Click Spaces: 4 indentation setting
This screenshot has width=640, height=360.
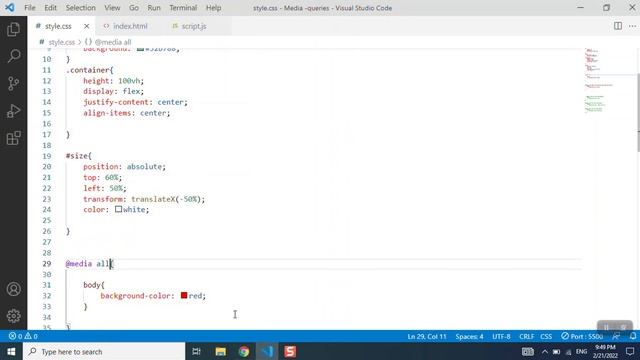point(469,336)
